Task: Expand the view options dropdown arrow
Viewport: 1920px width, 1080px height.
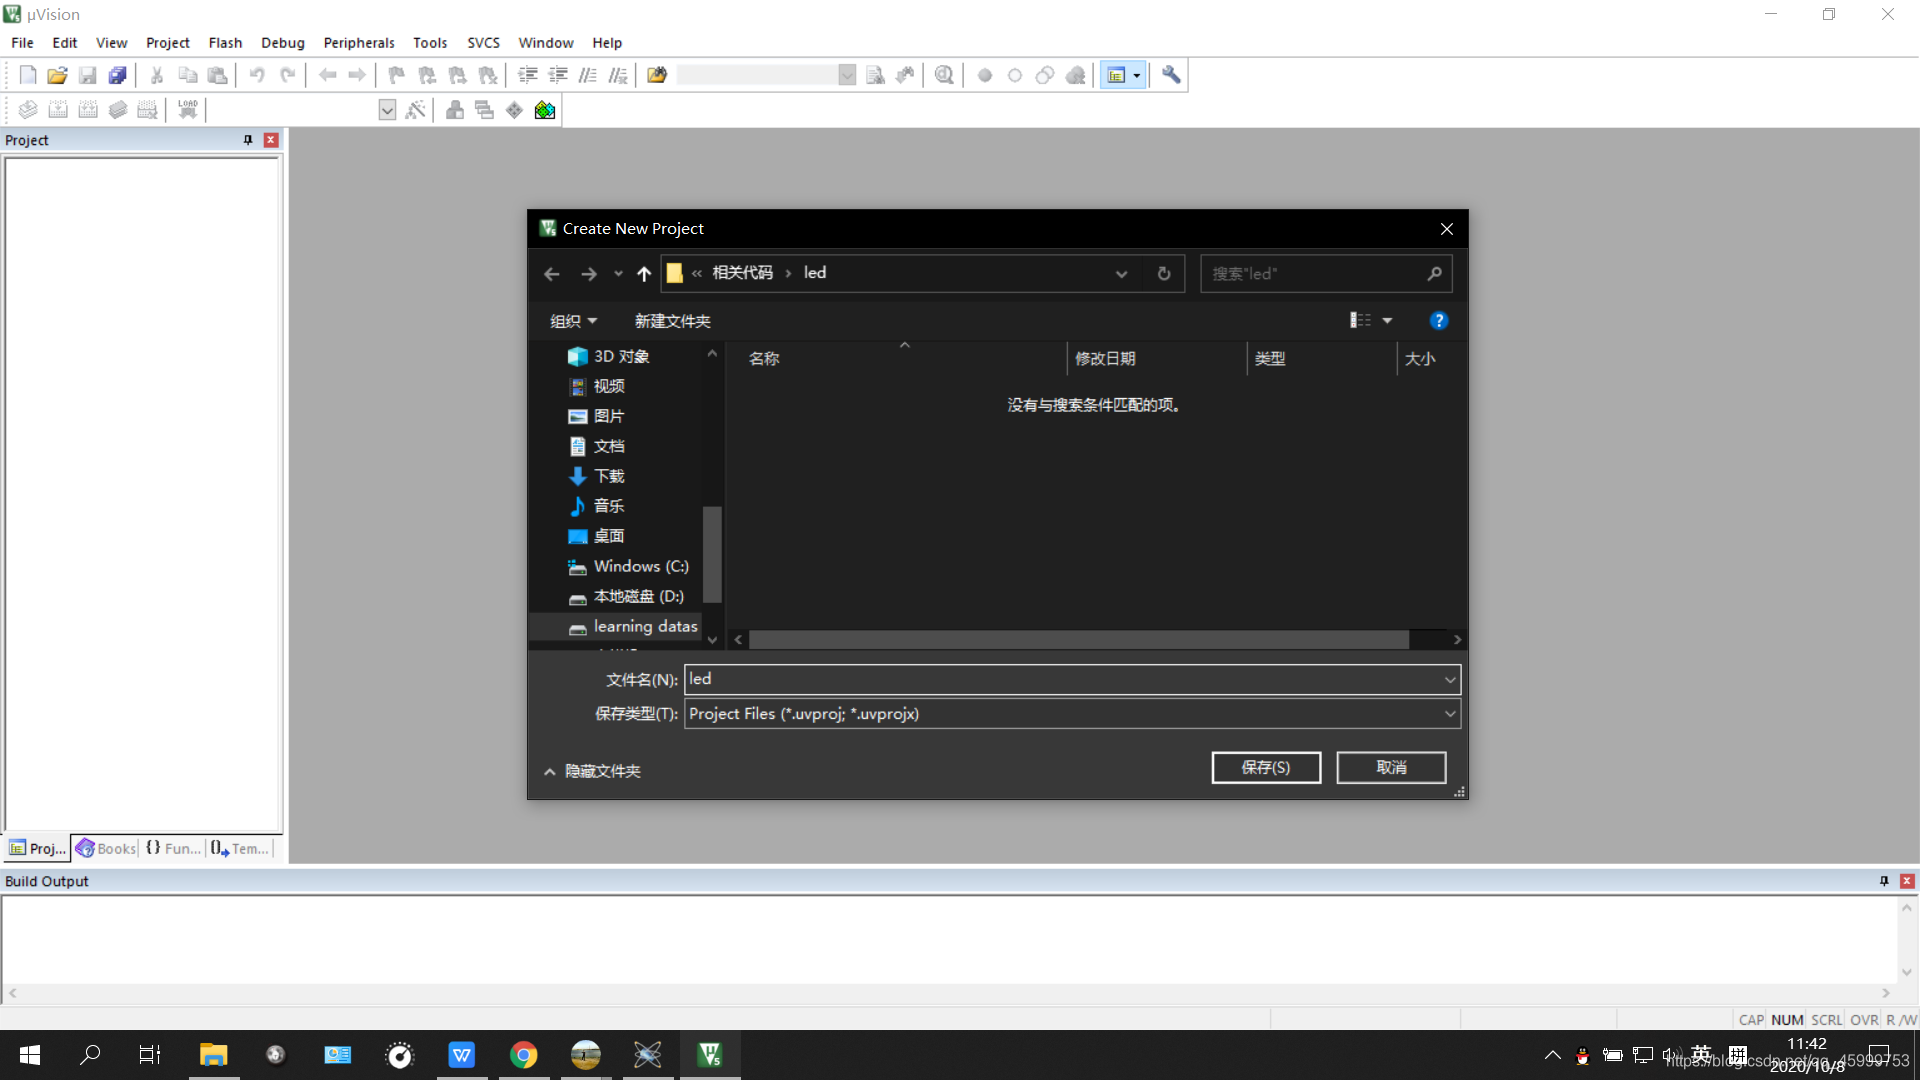Action: 1387,320
